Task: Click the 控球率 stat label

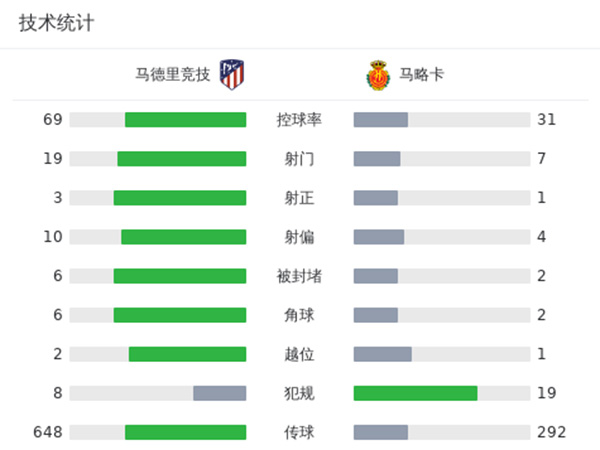Action: pos(299,120)
